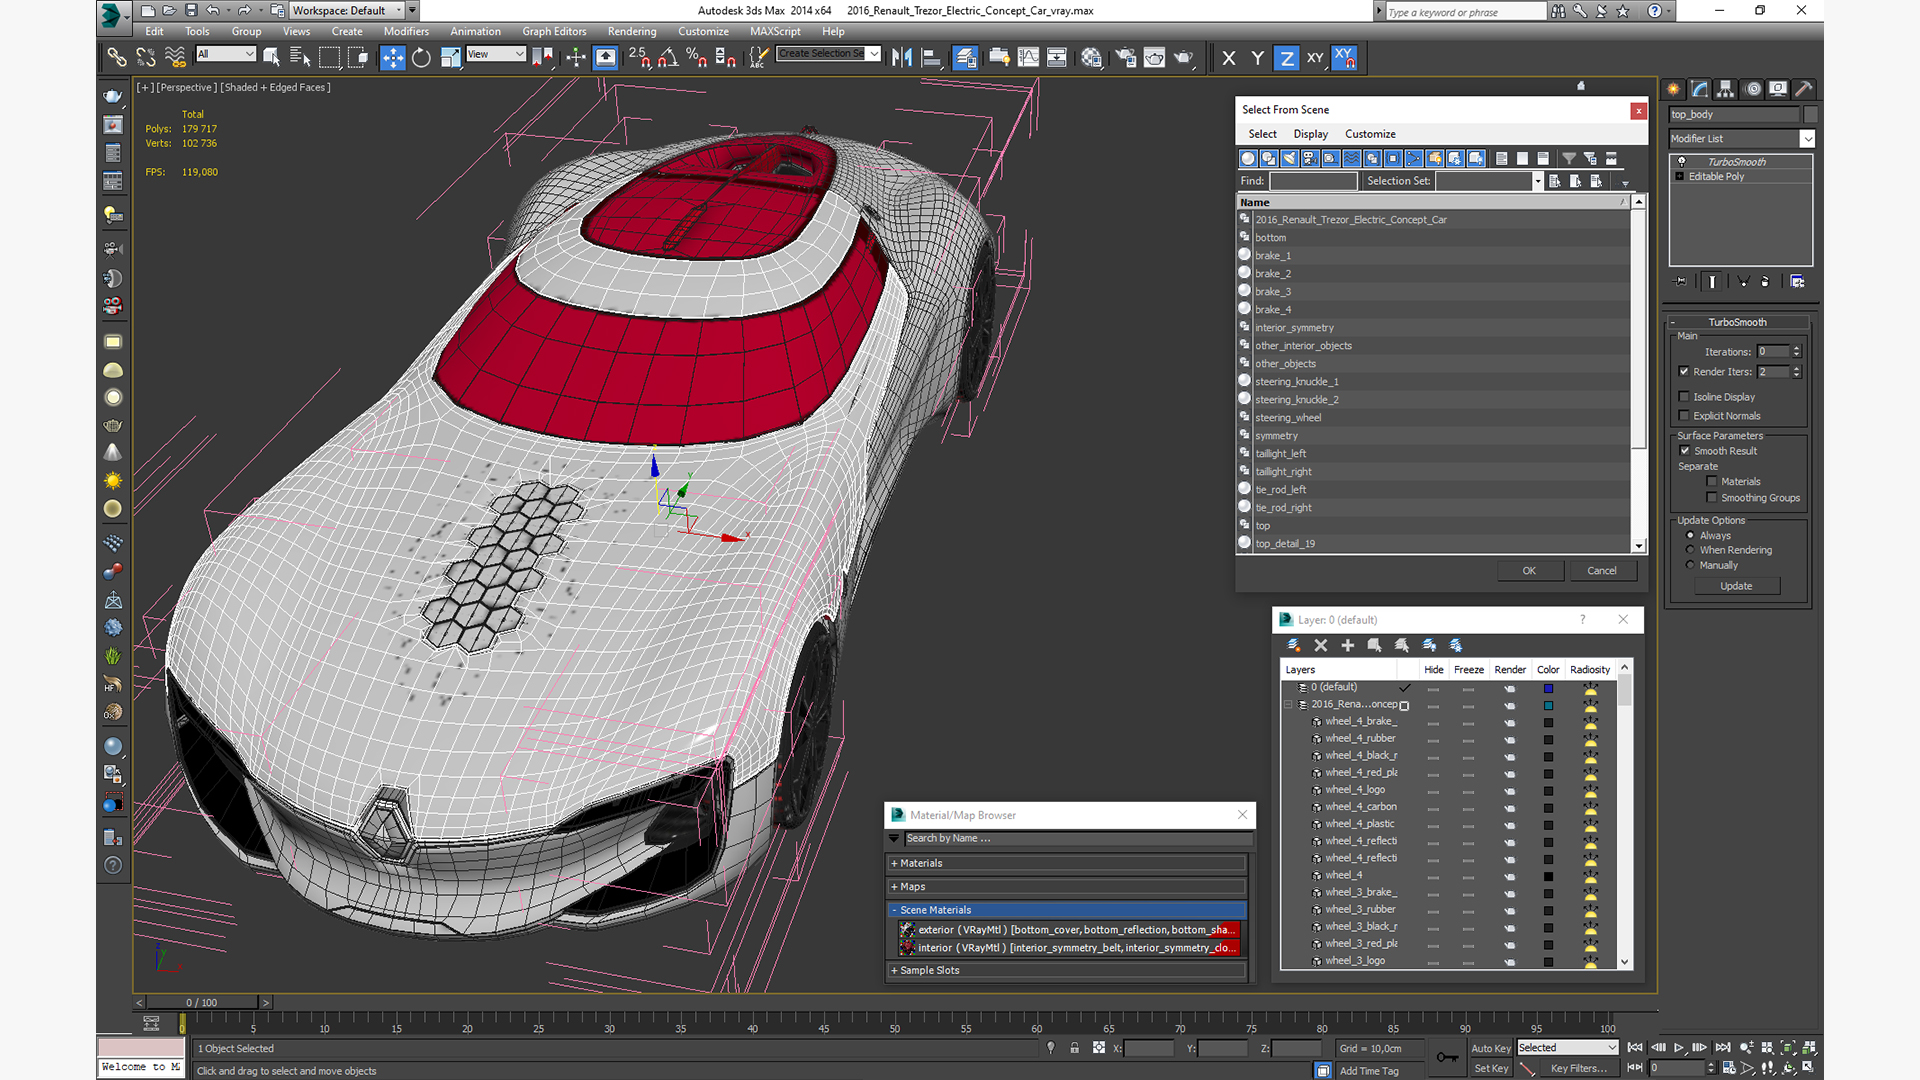Open the Modifiers menu

406,32
